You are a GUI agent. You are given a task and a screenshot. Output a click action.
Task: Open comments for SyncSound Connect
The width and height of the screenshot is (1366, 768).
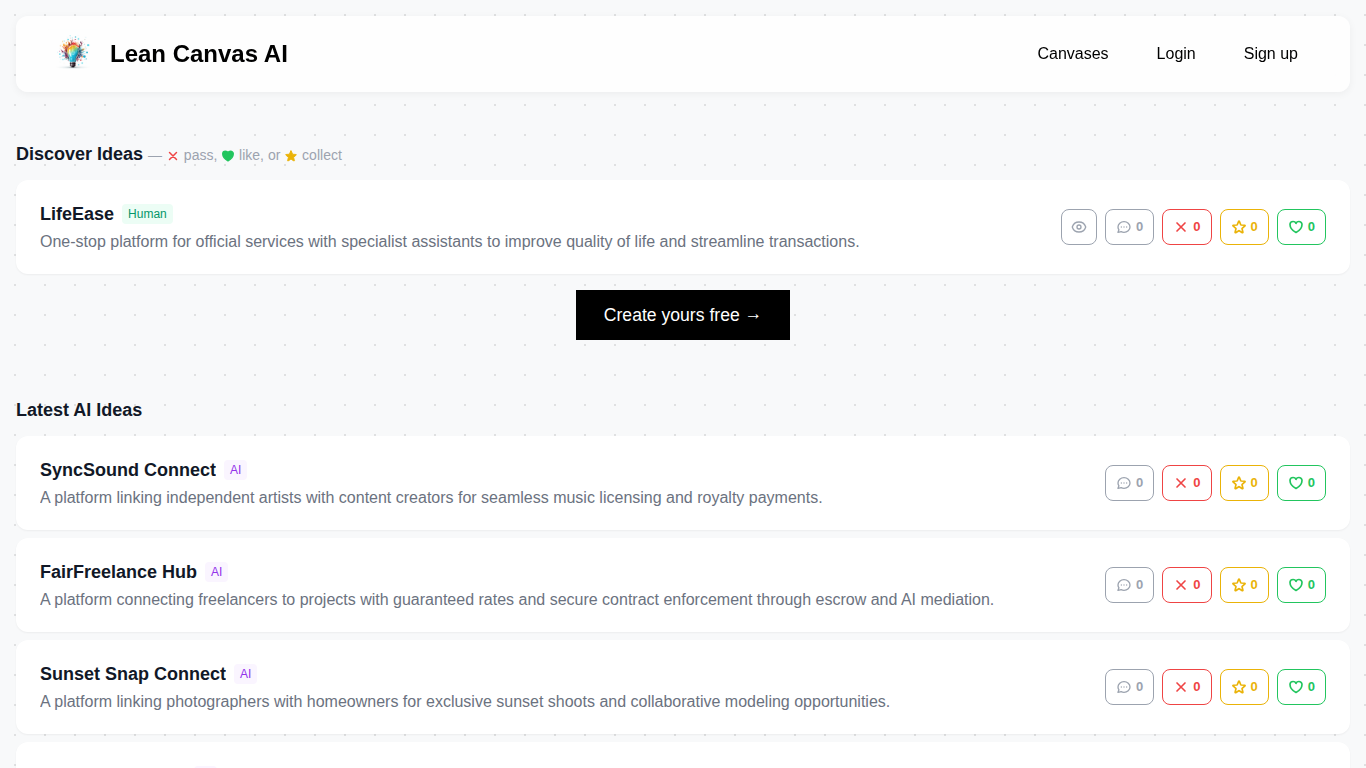(1129, 483)
